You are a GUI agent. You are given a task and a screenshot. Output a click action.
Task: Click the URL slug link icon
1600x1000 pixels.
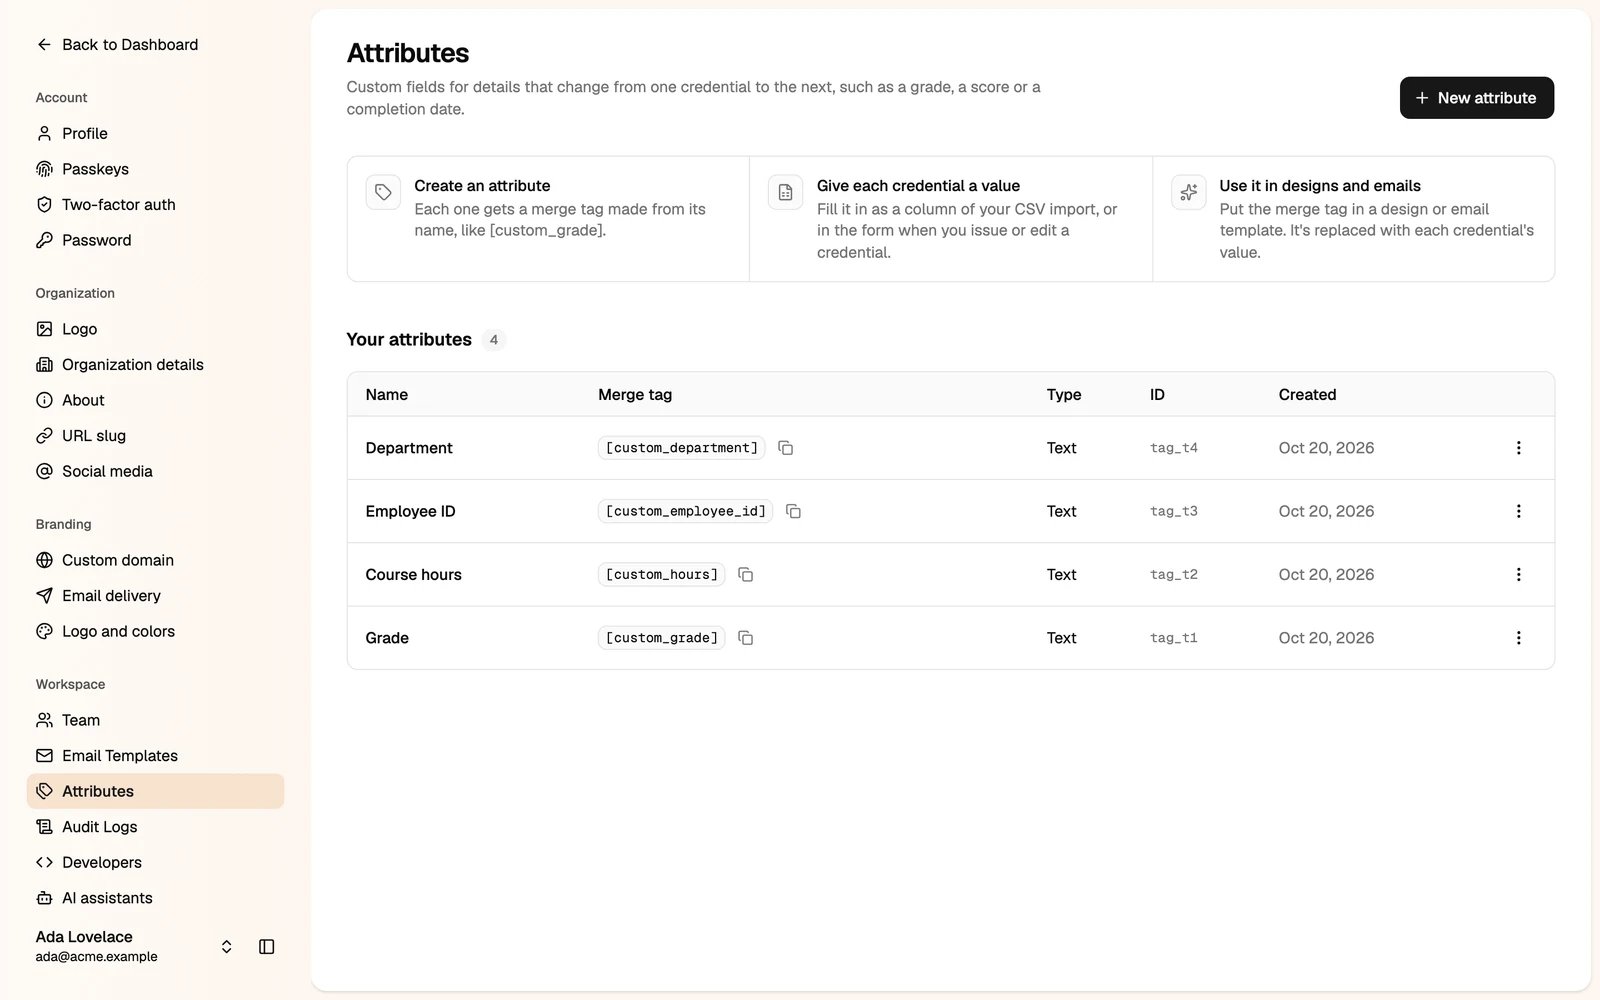click(44, 436)
